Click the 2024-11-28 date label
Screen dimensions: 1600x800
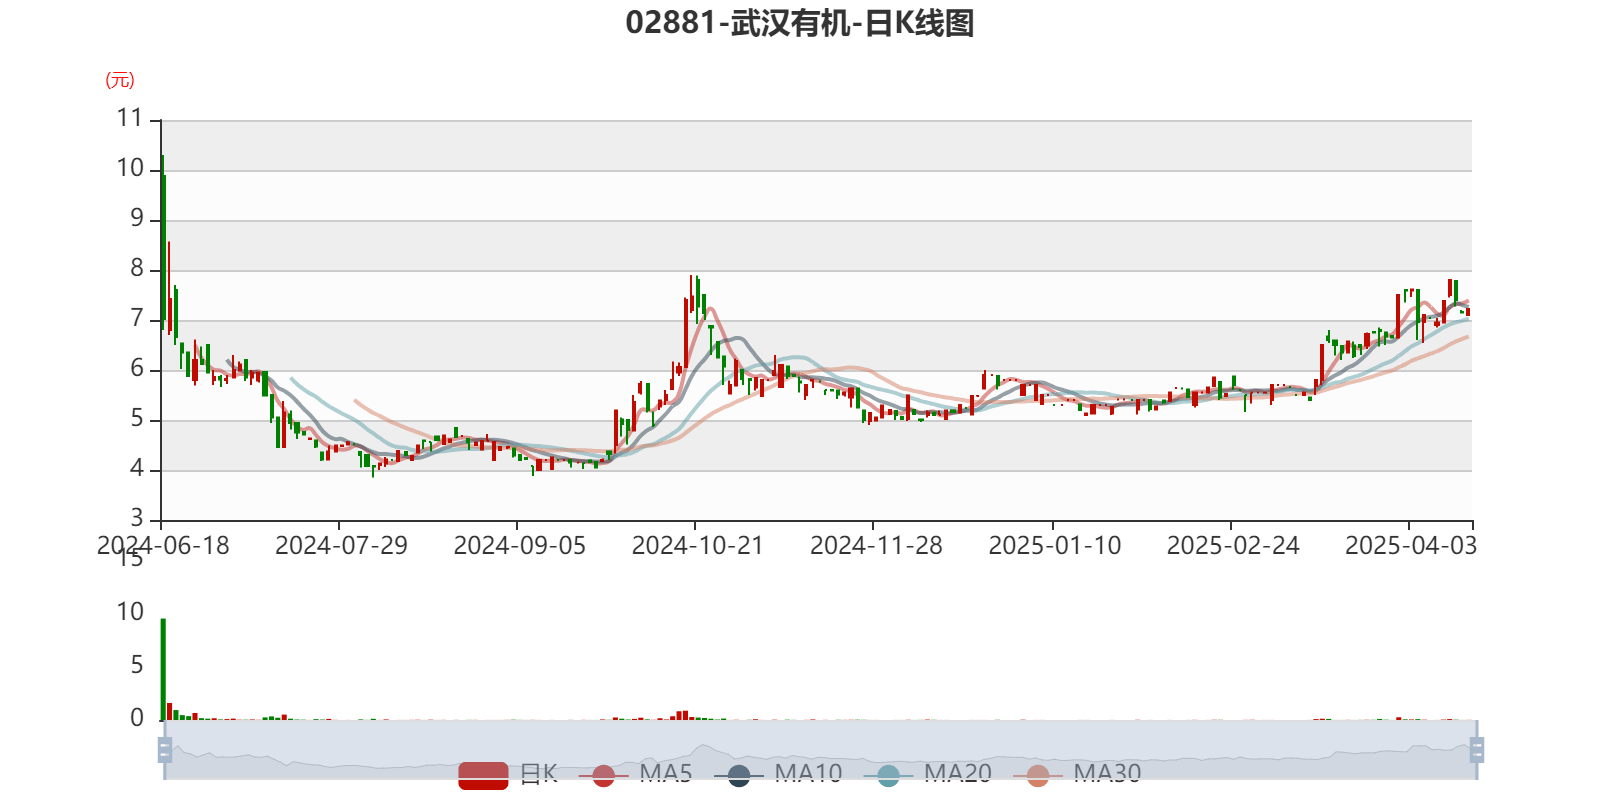pos(876,546)
